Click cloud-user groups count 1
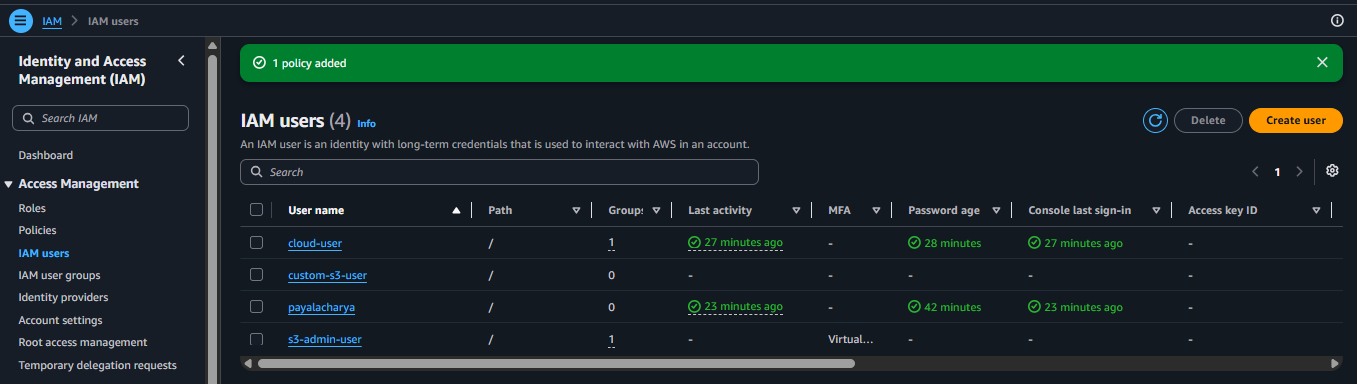This screenshot has height=384, width=1357. coord(611,243)
